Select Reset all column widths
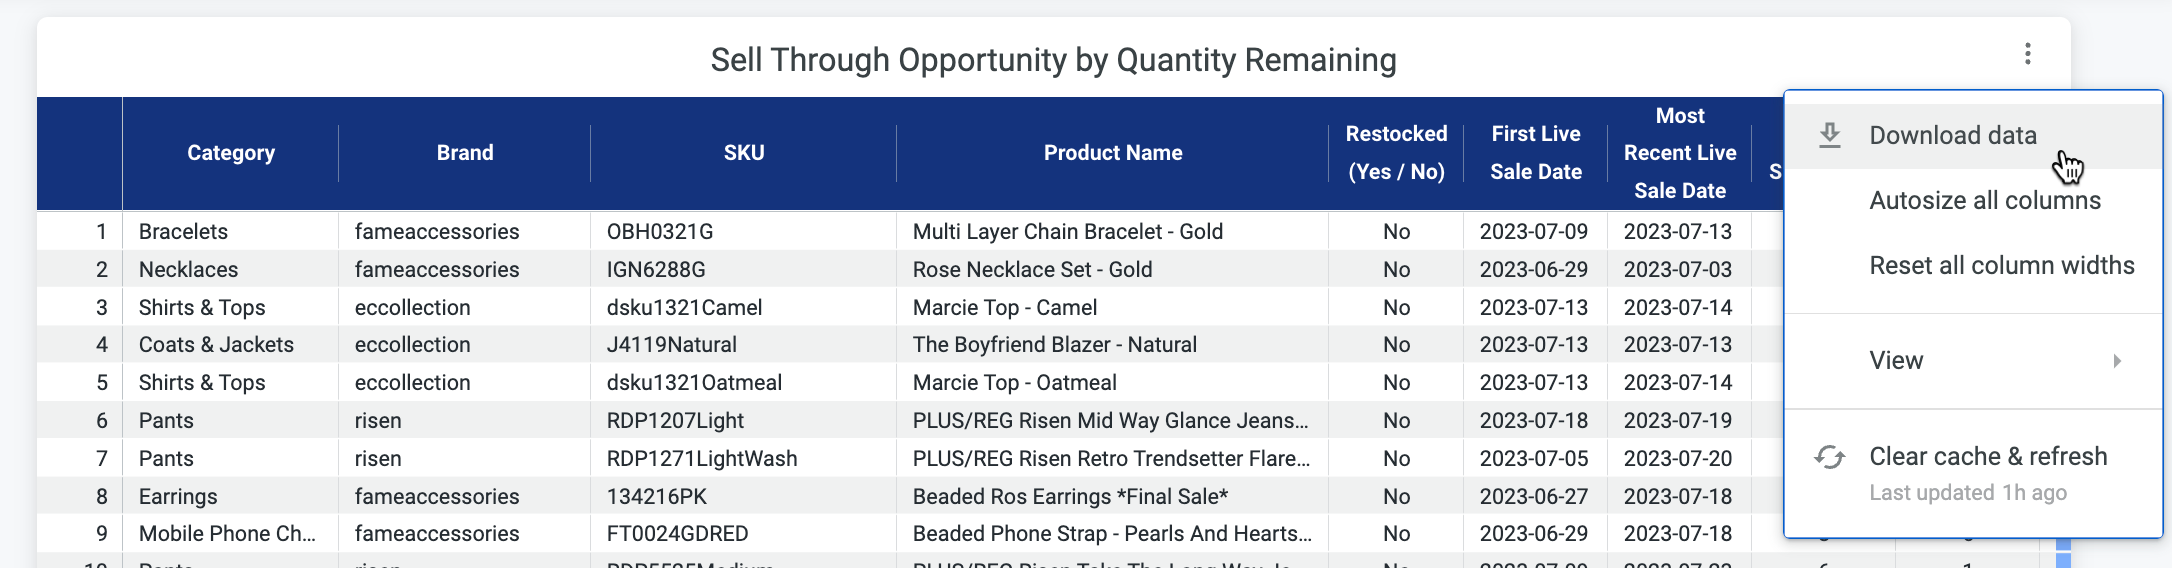The image size is (2172, 568). pyautogui.click(x=1973, y=265)
